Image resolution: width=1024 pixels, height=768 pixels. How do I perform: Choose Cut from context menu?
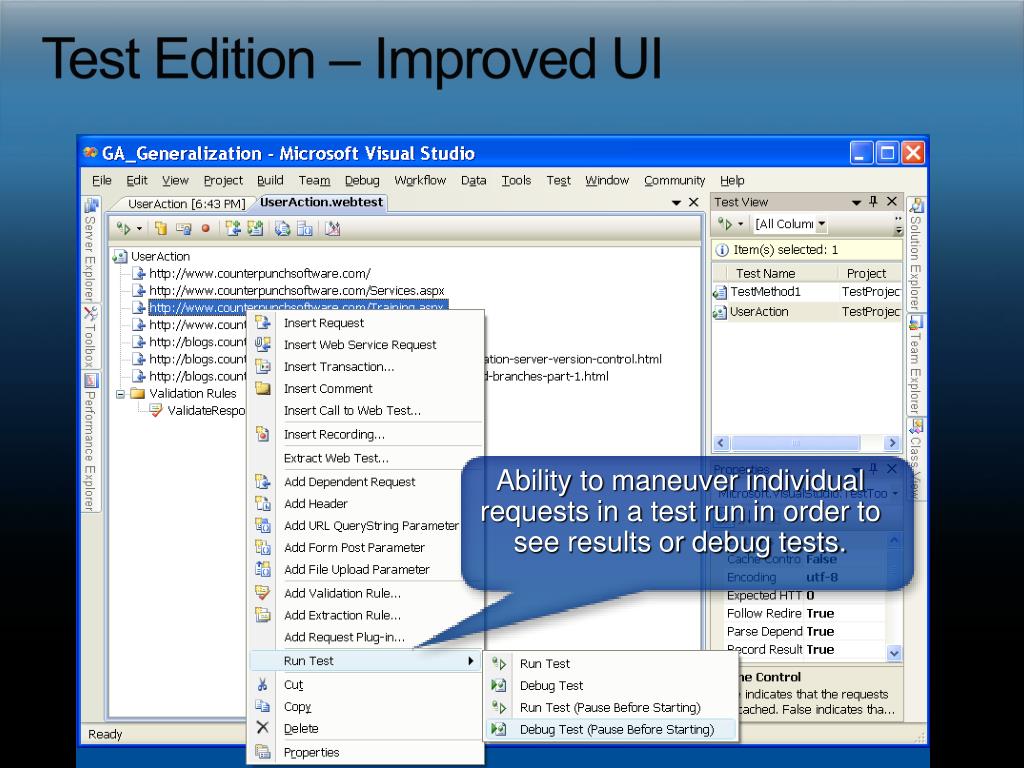(x=367, y=684)
